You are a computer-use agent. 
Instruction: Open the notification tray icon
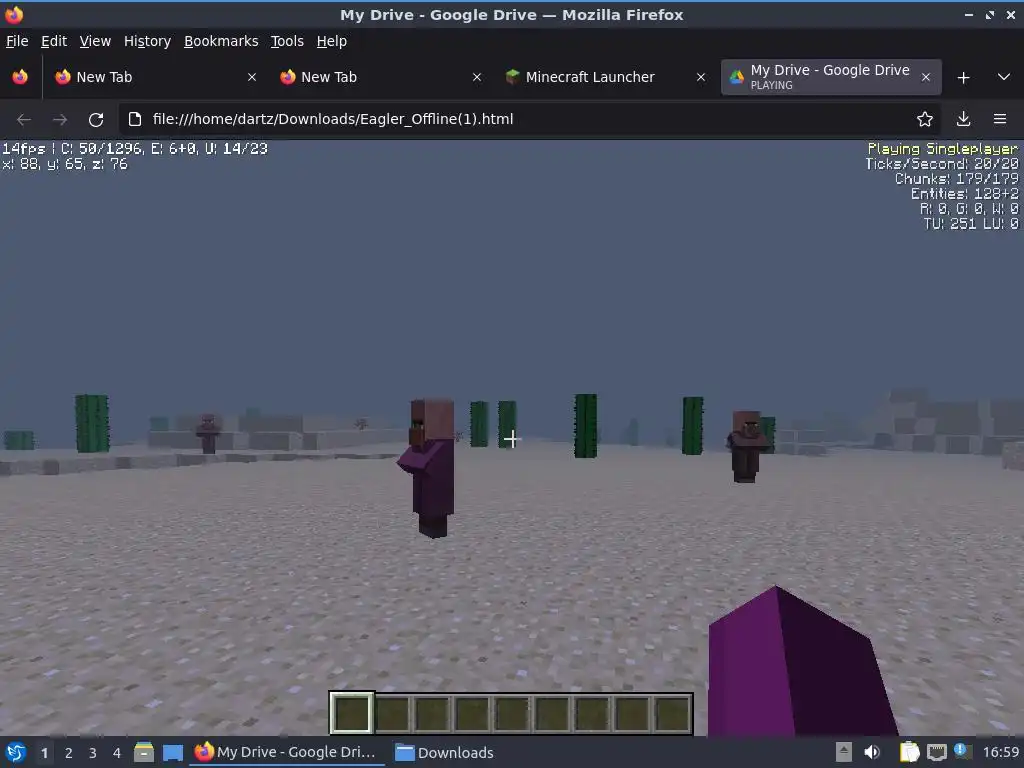click(961, 750)
